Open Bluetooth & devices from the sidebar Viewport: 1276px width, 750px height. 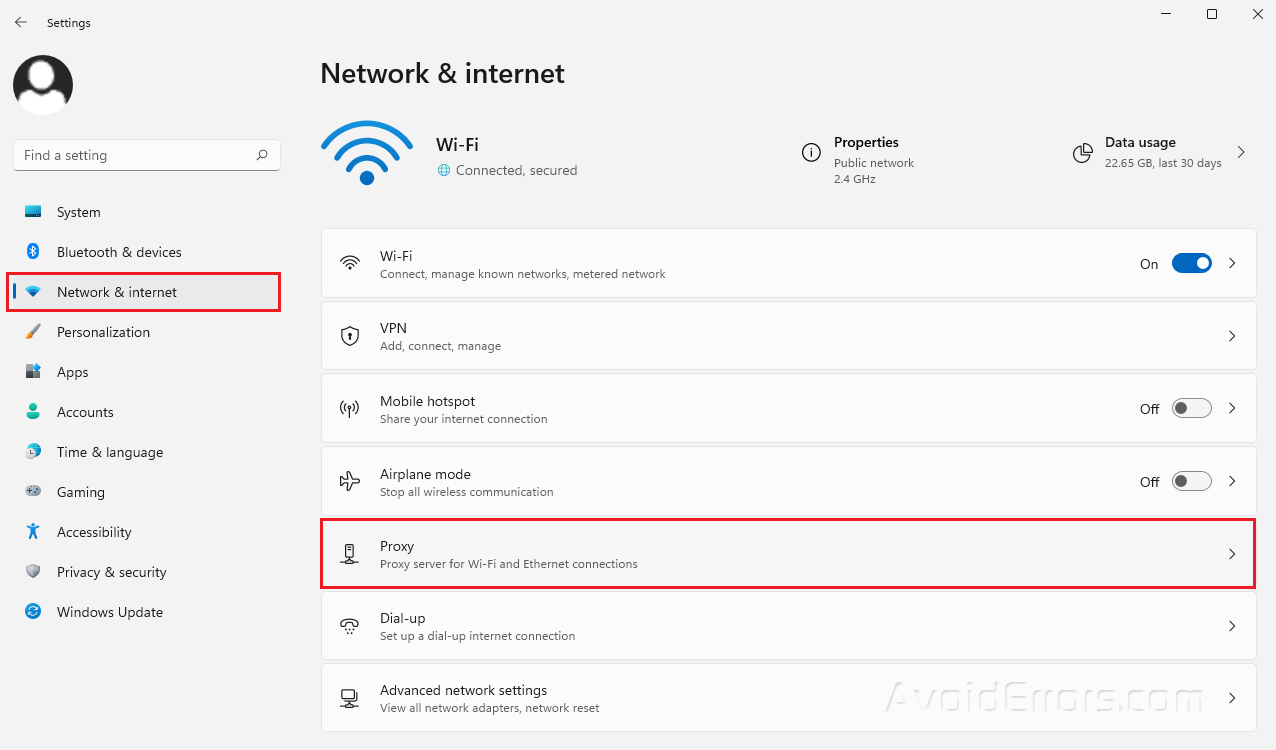pyautogui.click(x=34, y=252)
